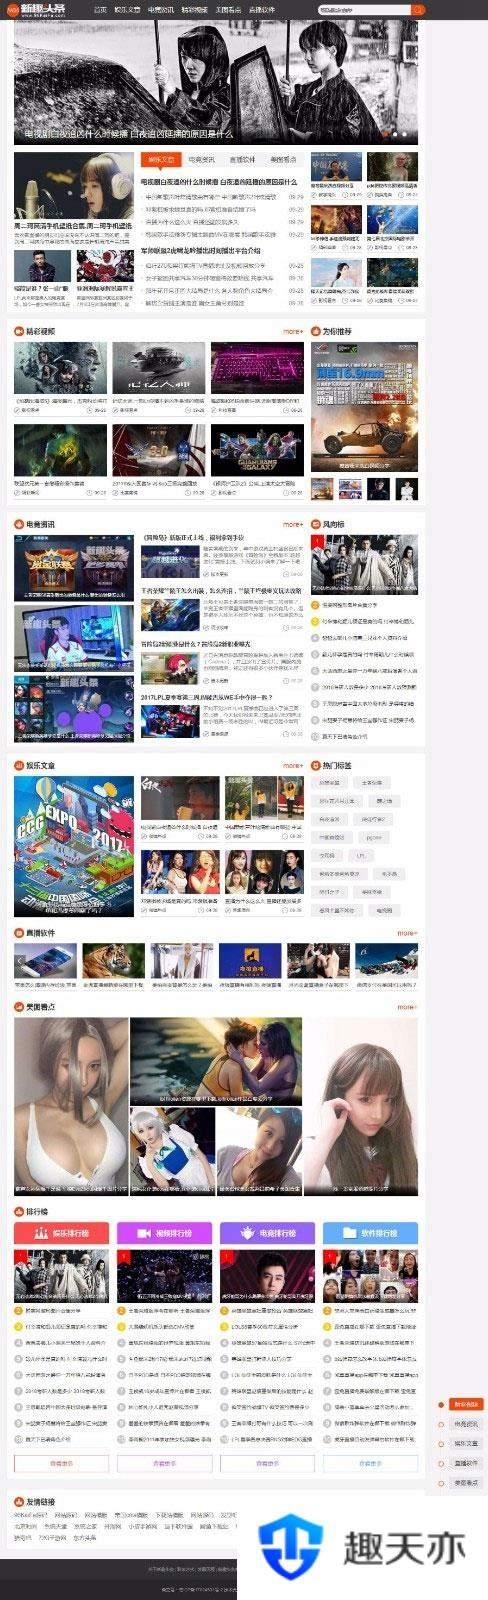
Task: Select the purple 电竞排行榜 ranking tab
Action: tap(267, 1234)
